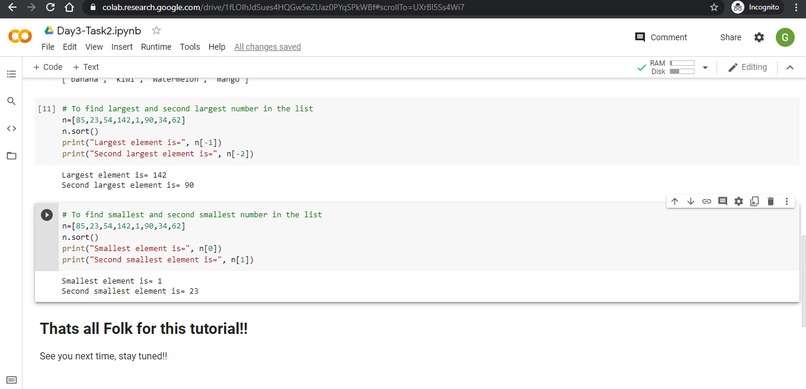806x389 pixels.
Task: Click the browser address bar URL
Action: [283, 7]
